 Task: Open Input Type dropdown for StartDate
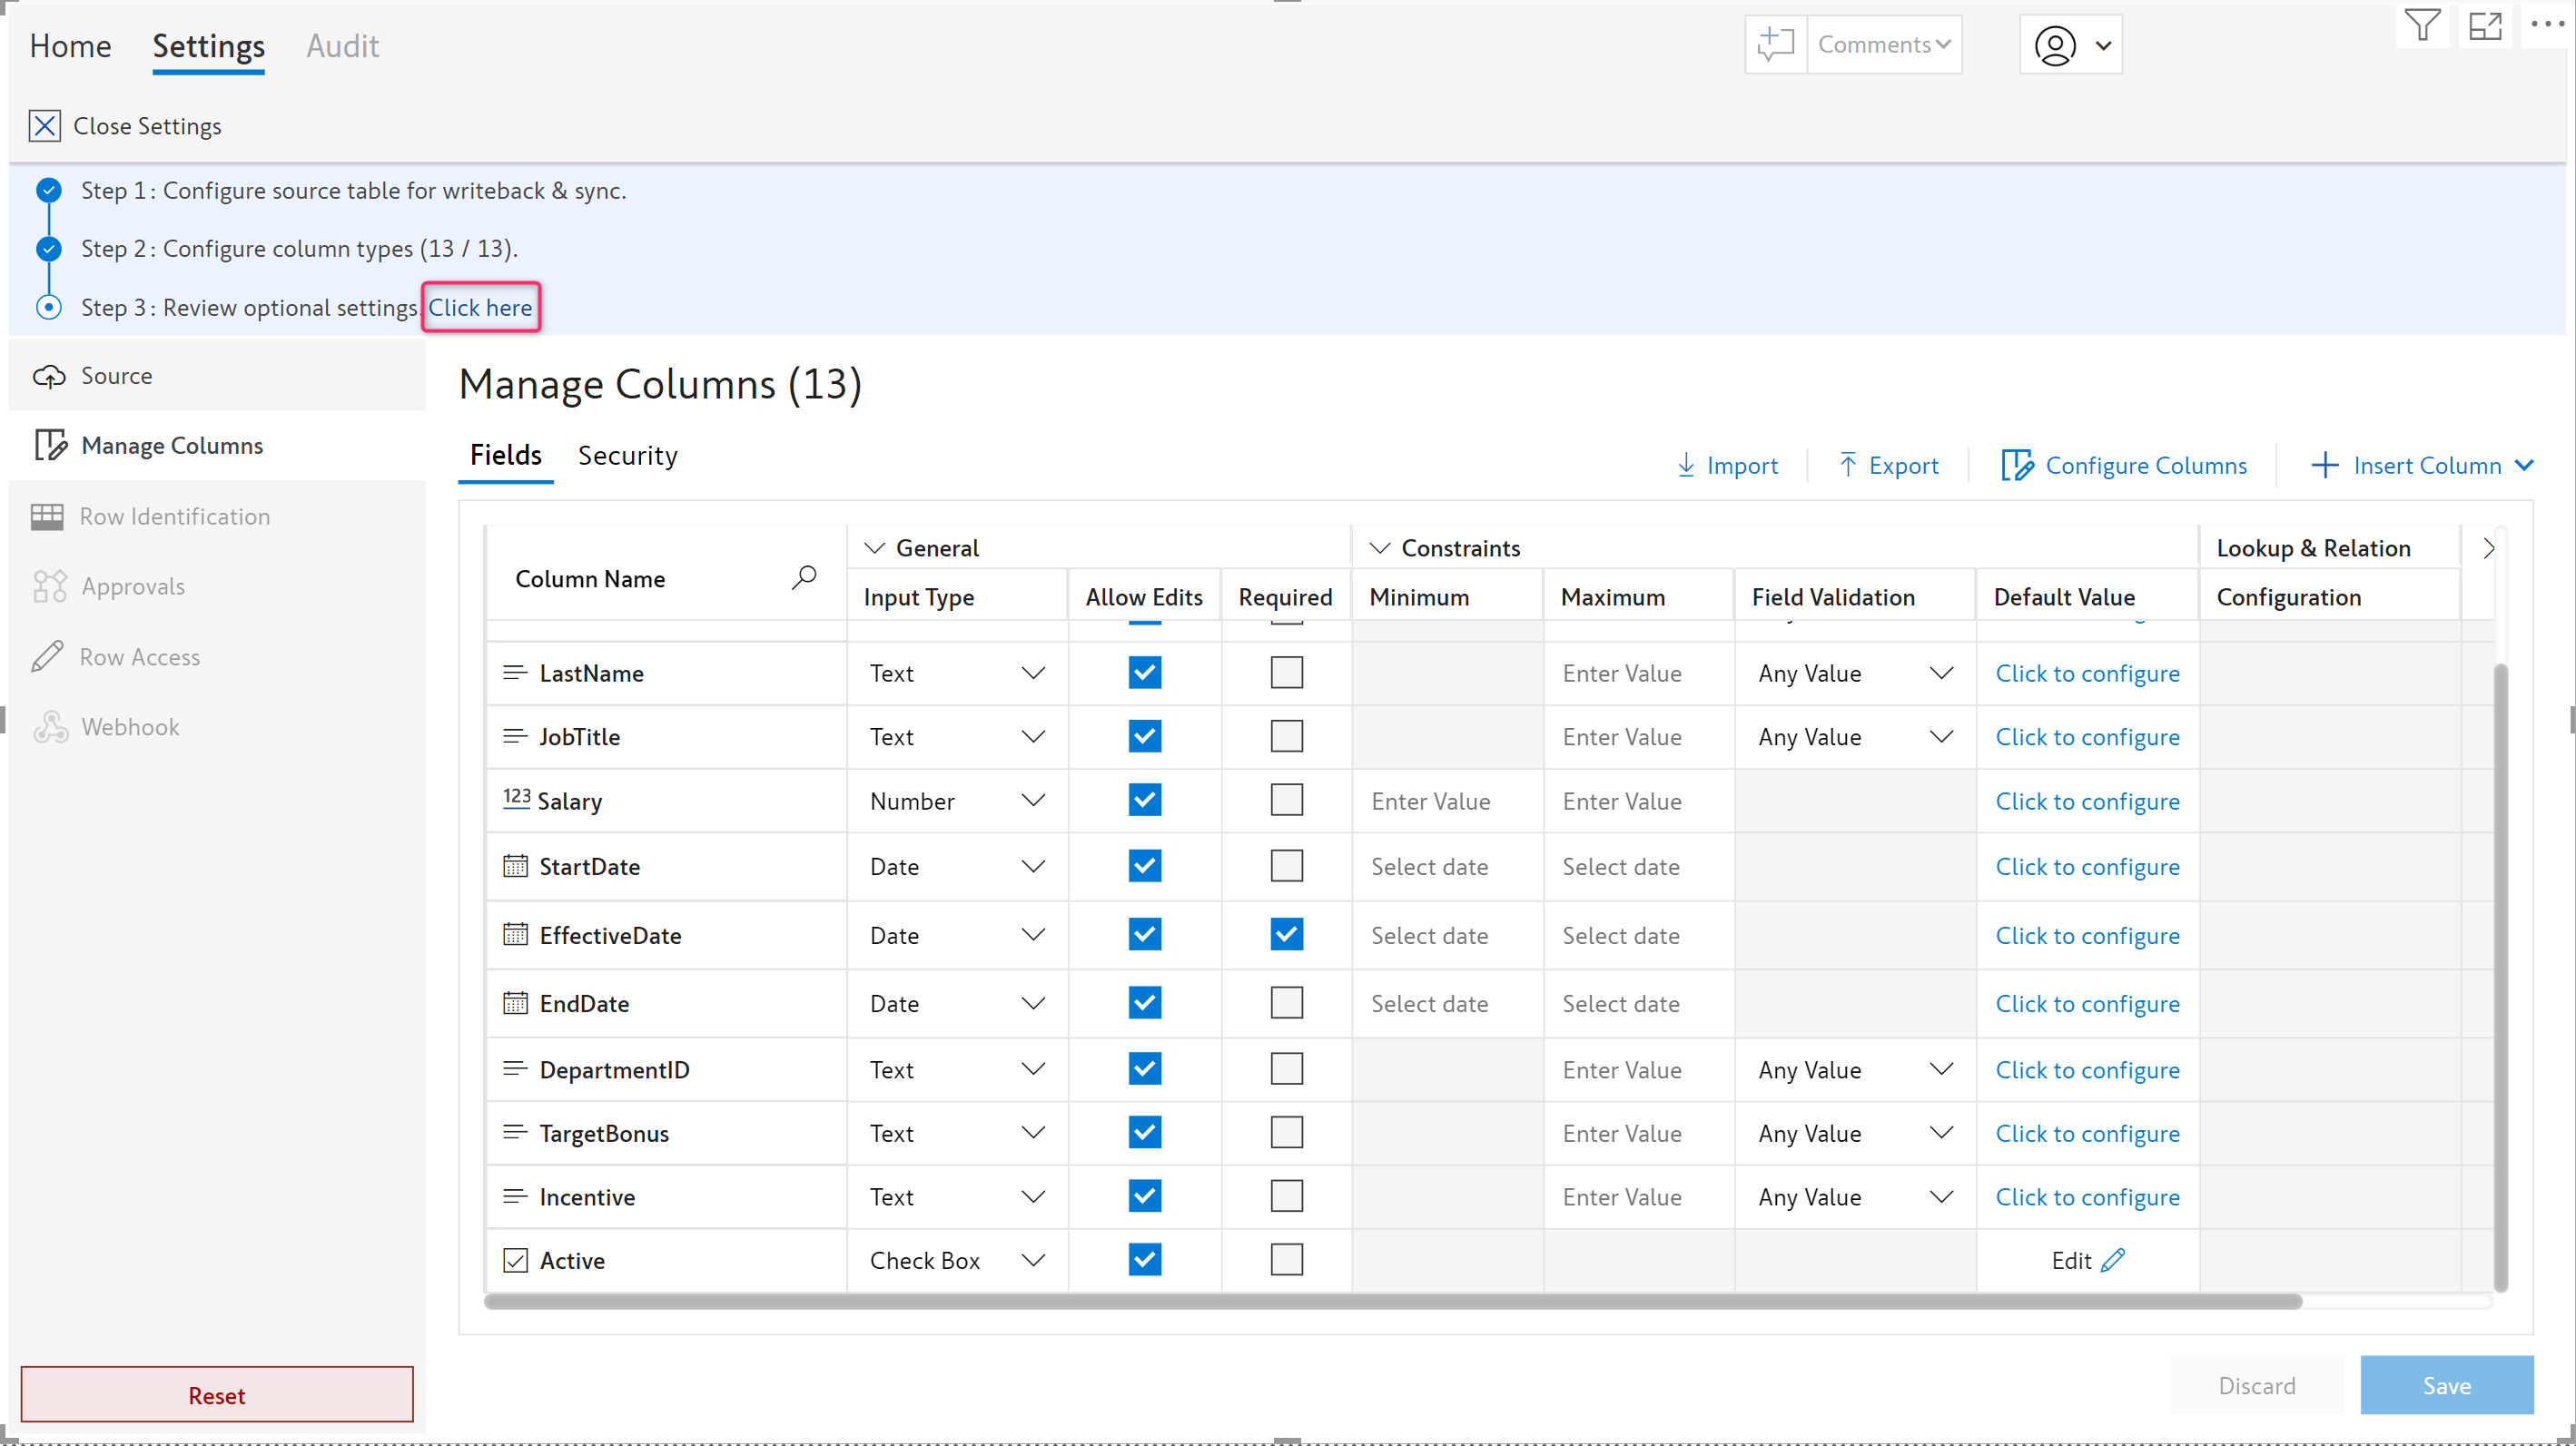(x=1033, y=866)
